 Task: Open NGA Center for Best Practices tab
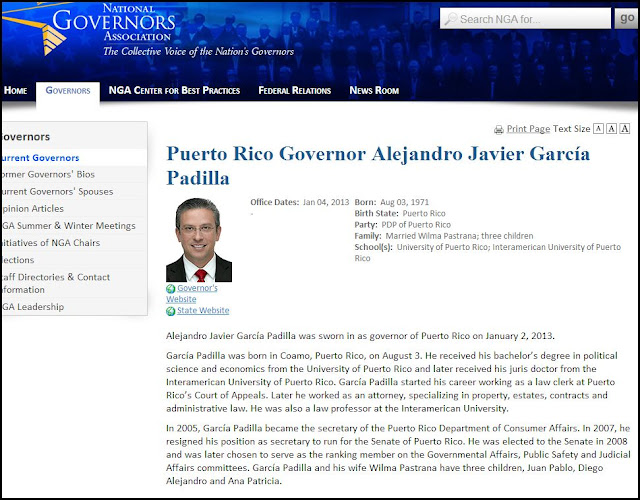click(x=174, y=90)
